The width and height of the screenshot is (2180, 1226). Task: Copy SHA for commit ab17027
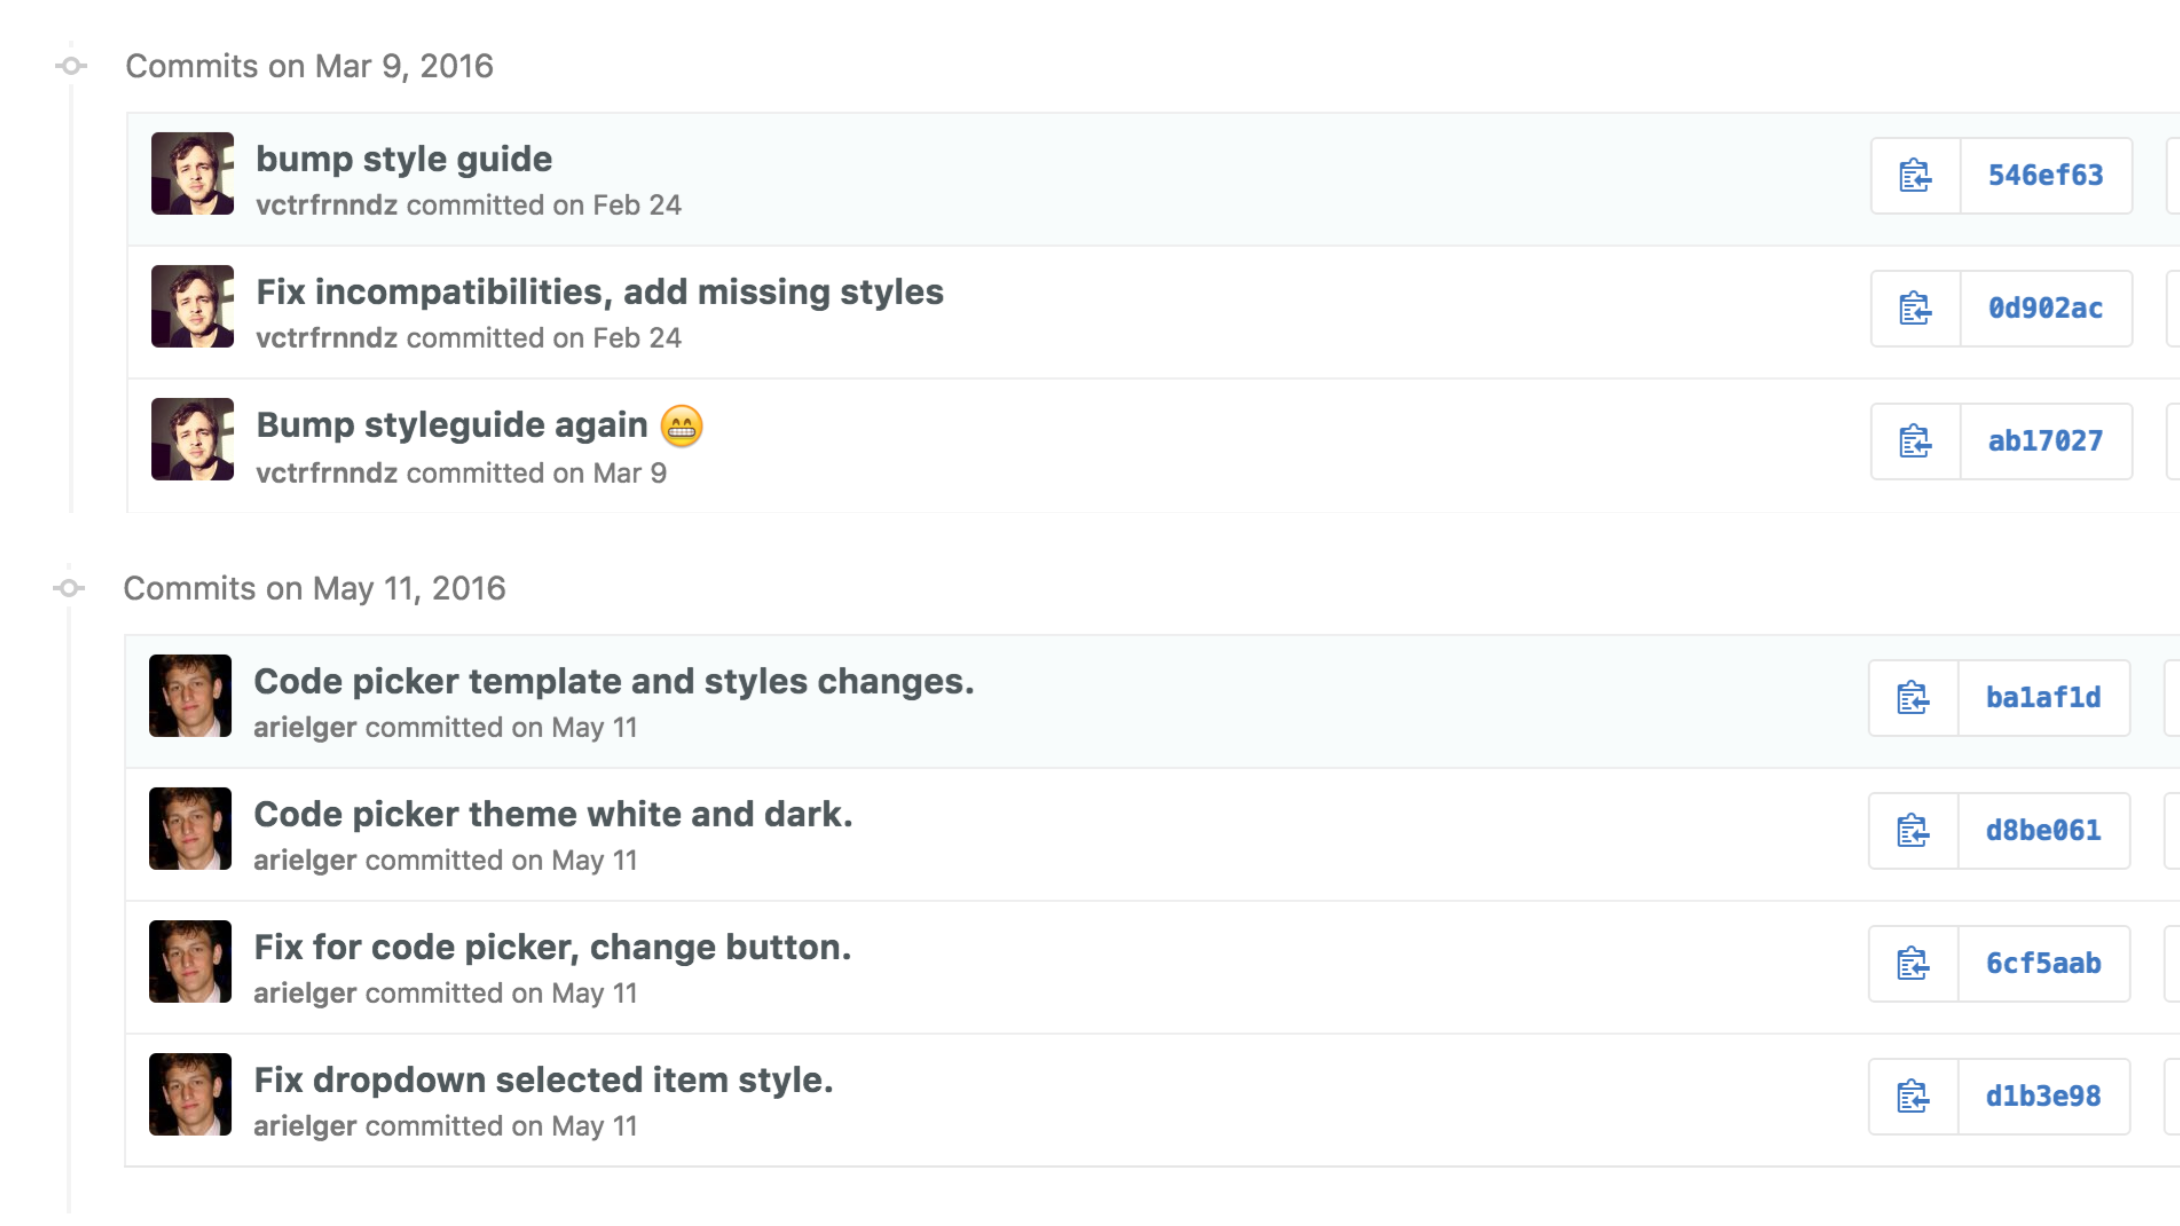[x=1915, y=442]
